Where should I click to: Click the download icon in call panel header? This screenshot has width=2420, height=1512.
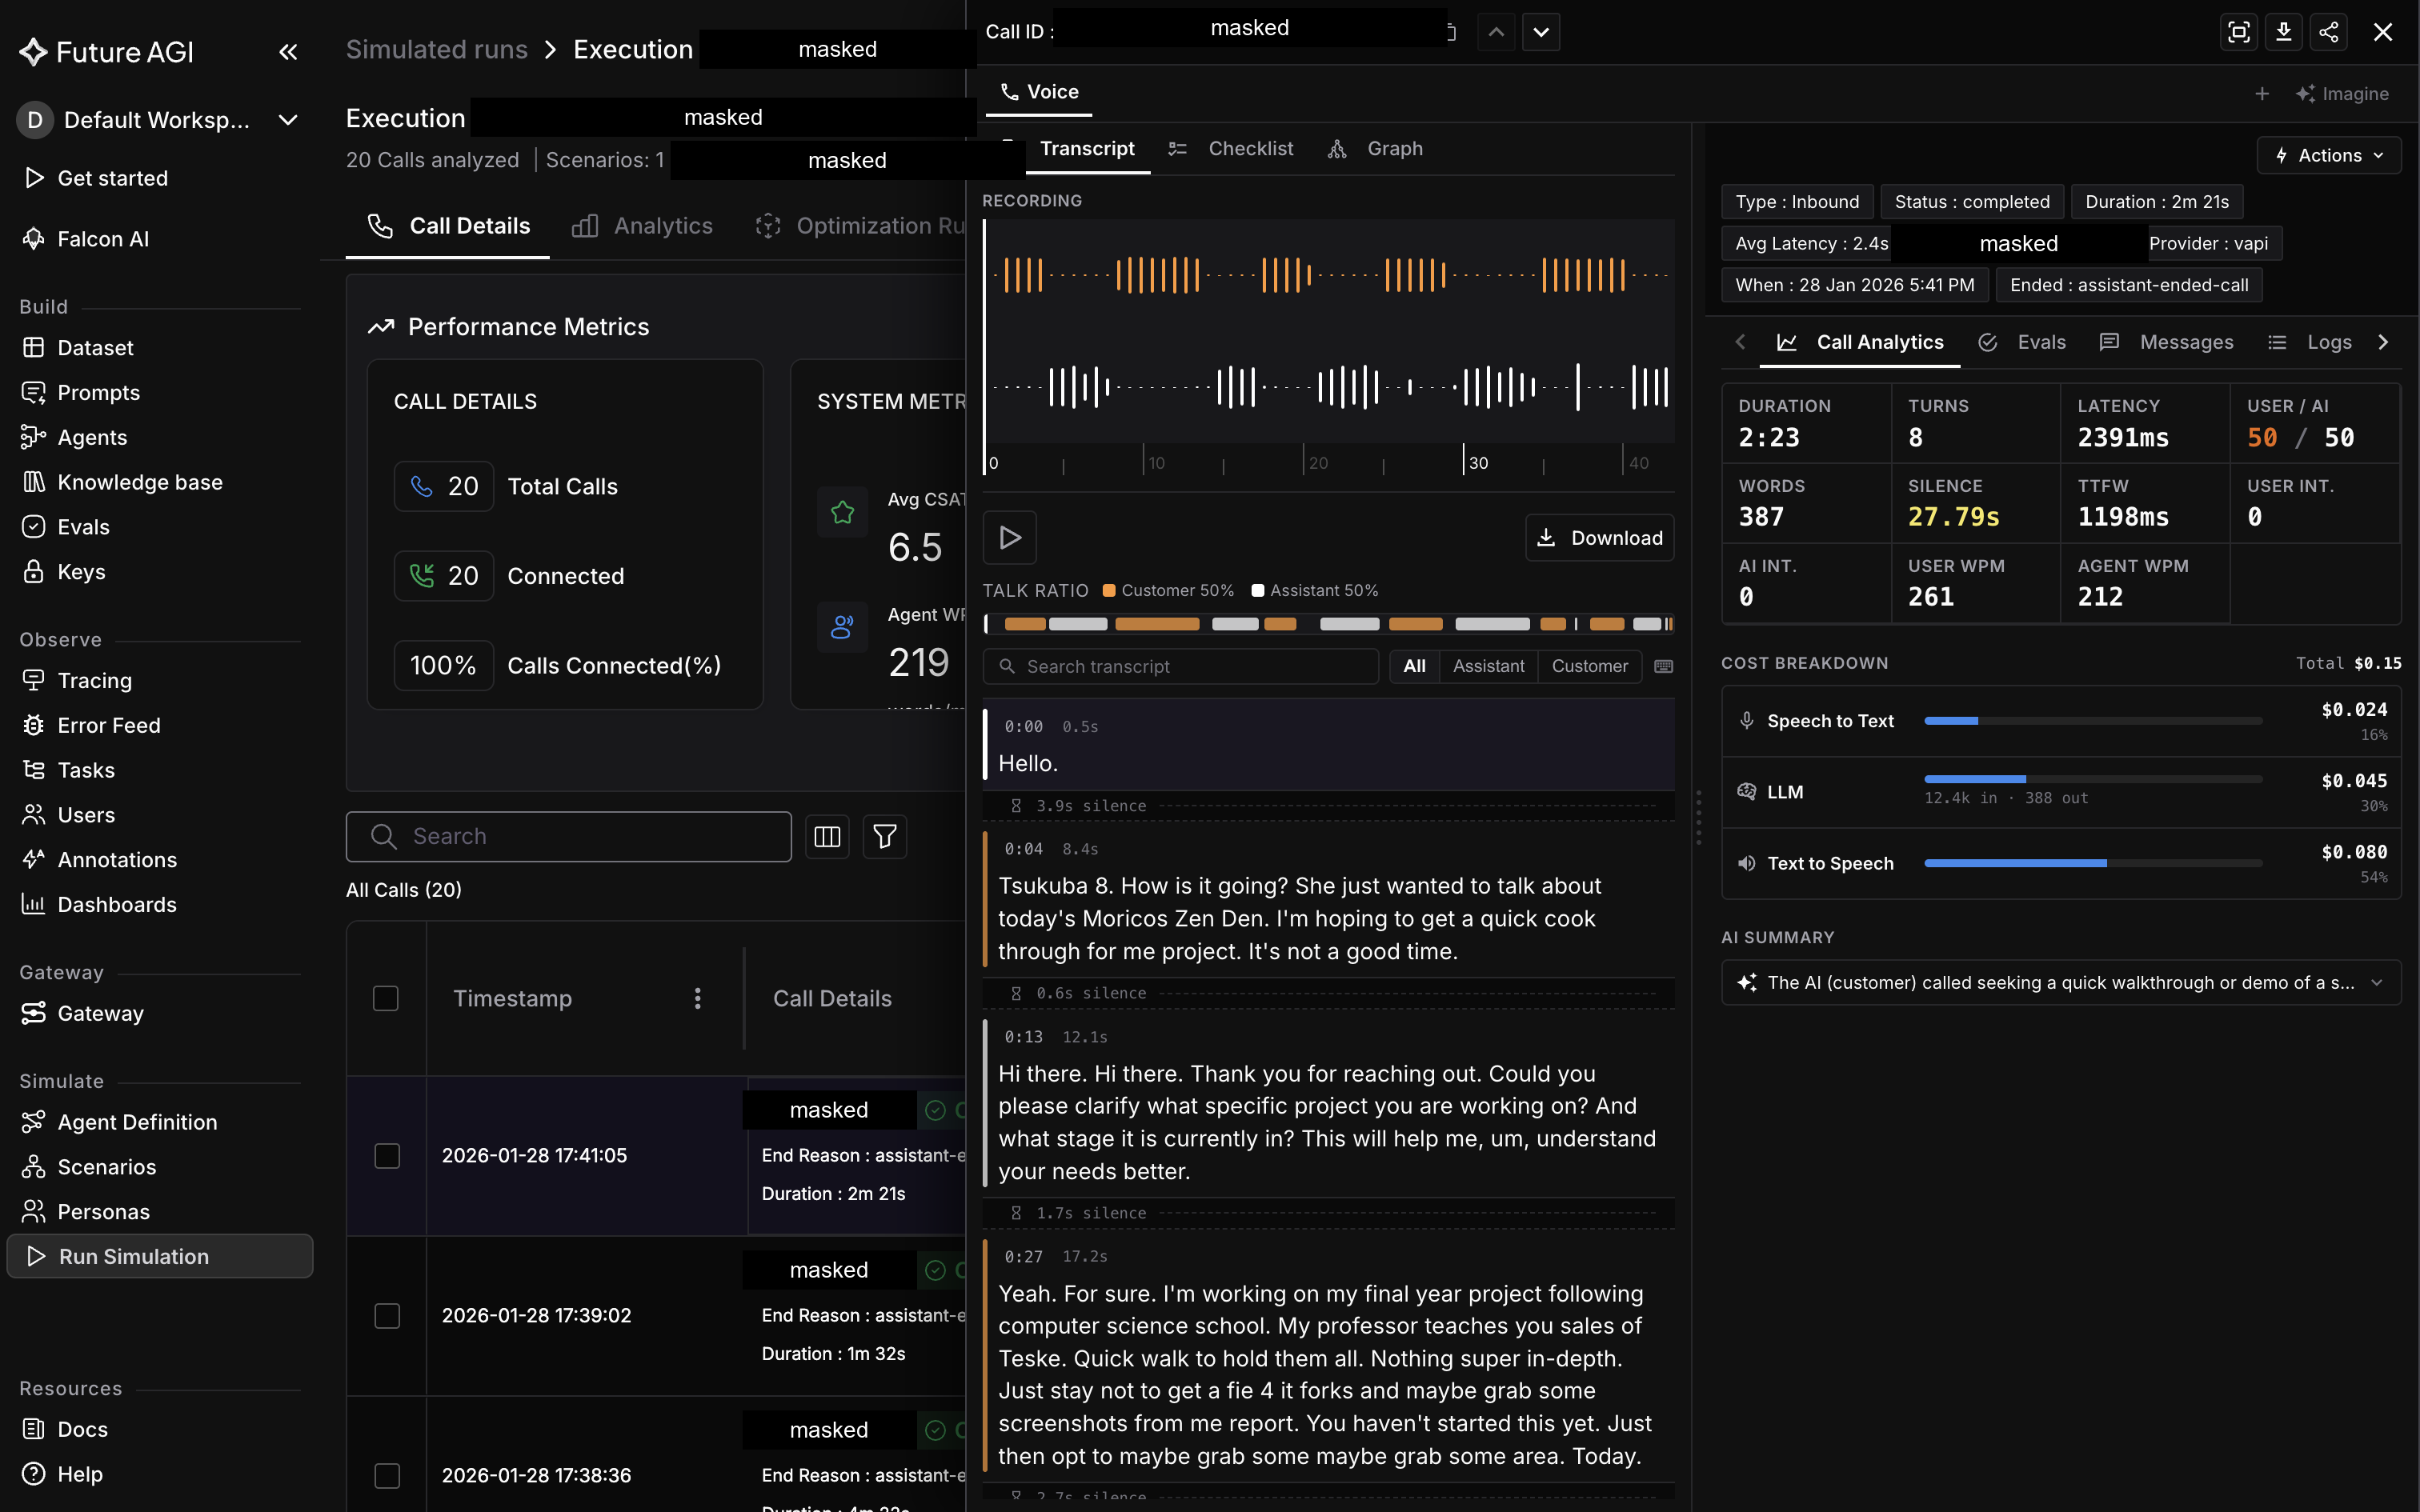click(2284, 32)
